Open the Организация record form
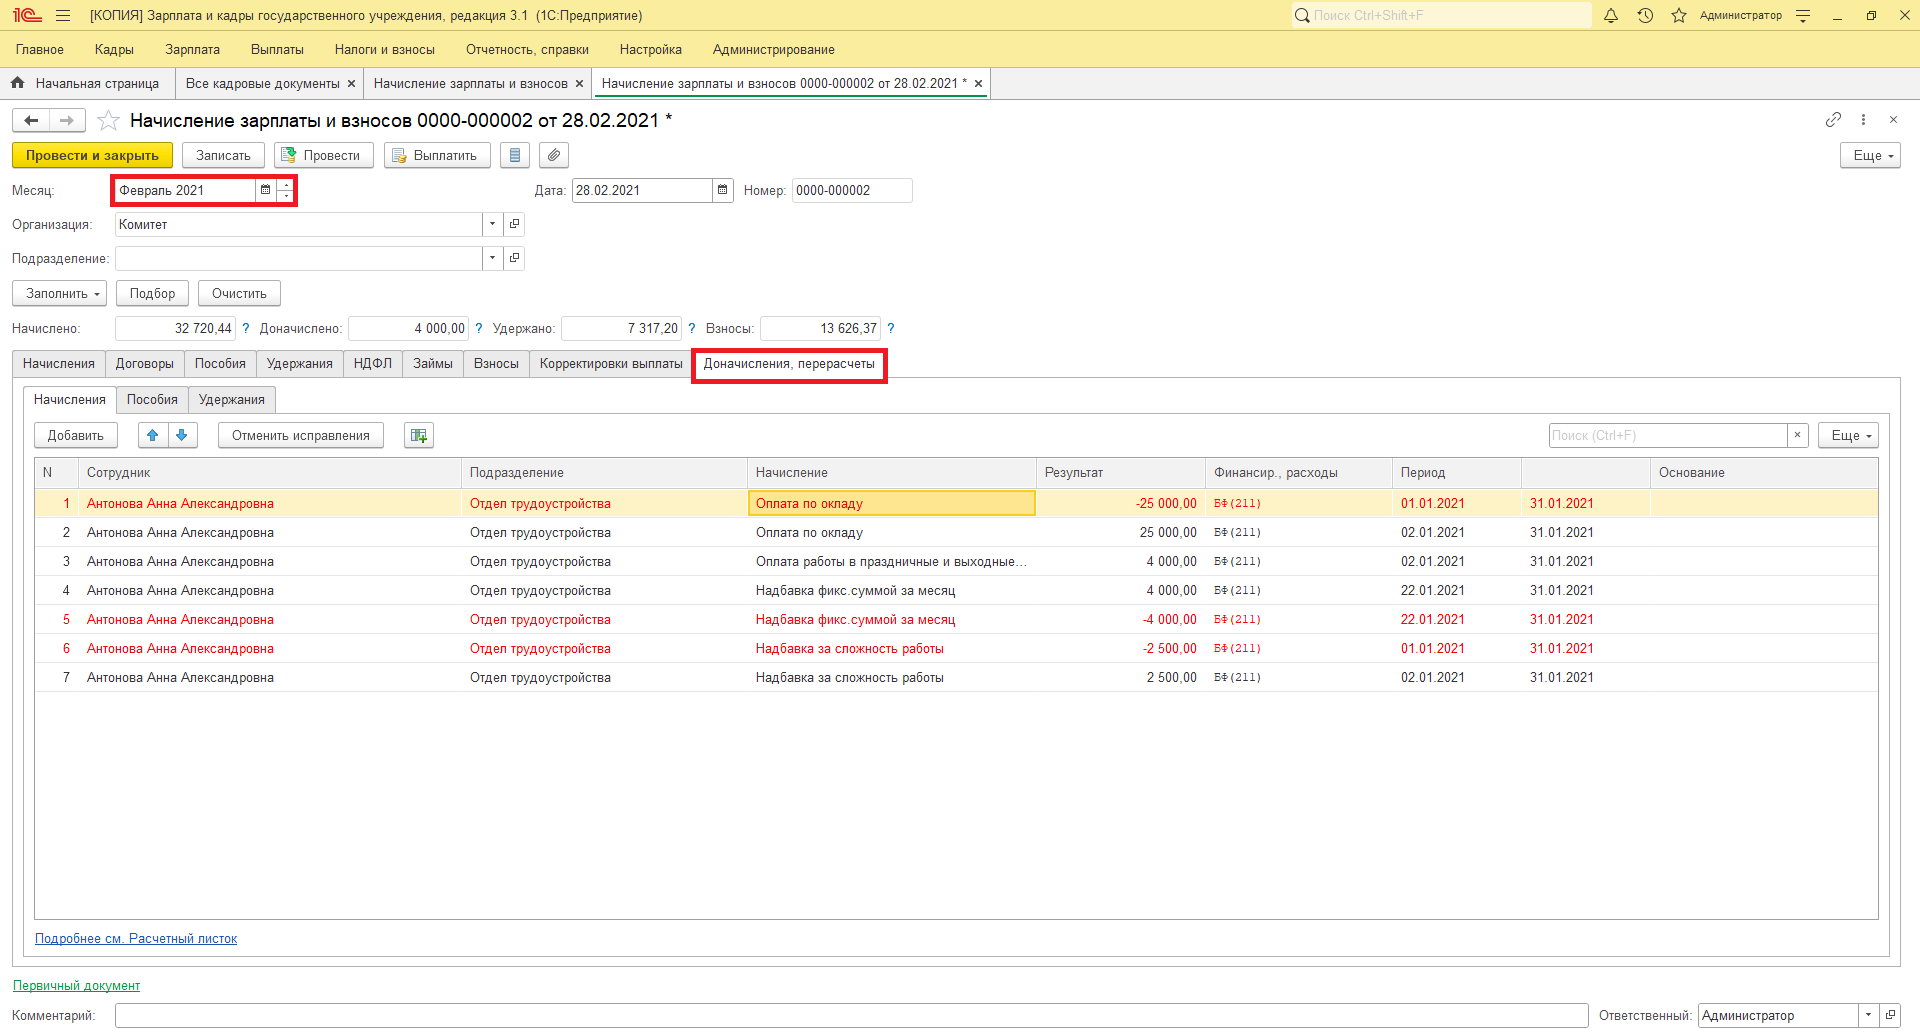Image resolution: width=1920 pixels, height=1034 pixels. click(x=514, y=224)
